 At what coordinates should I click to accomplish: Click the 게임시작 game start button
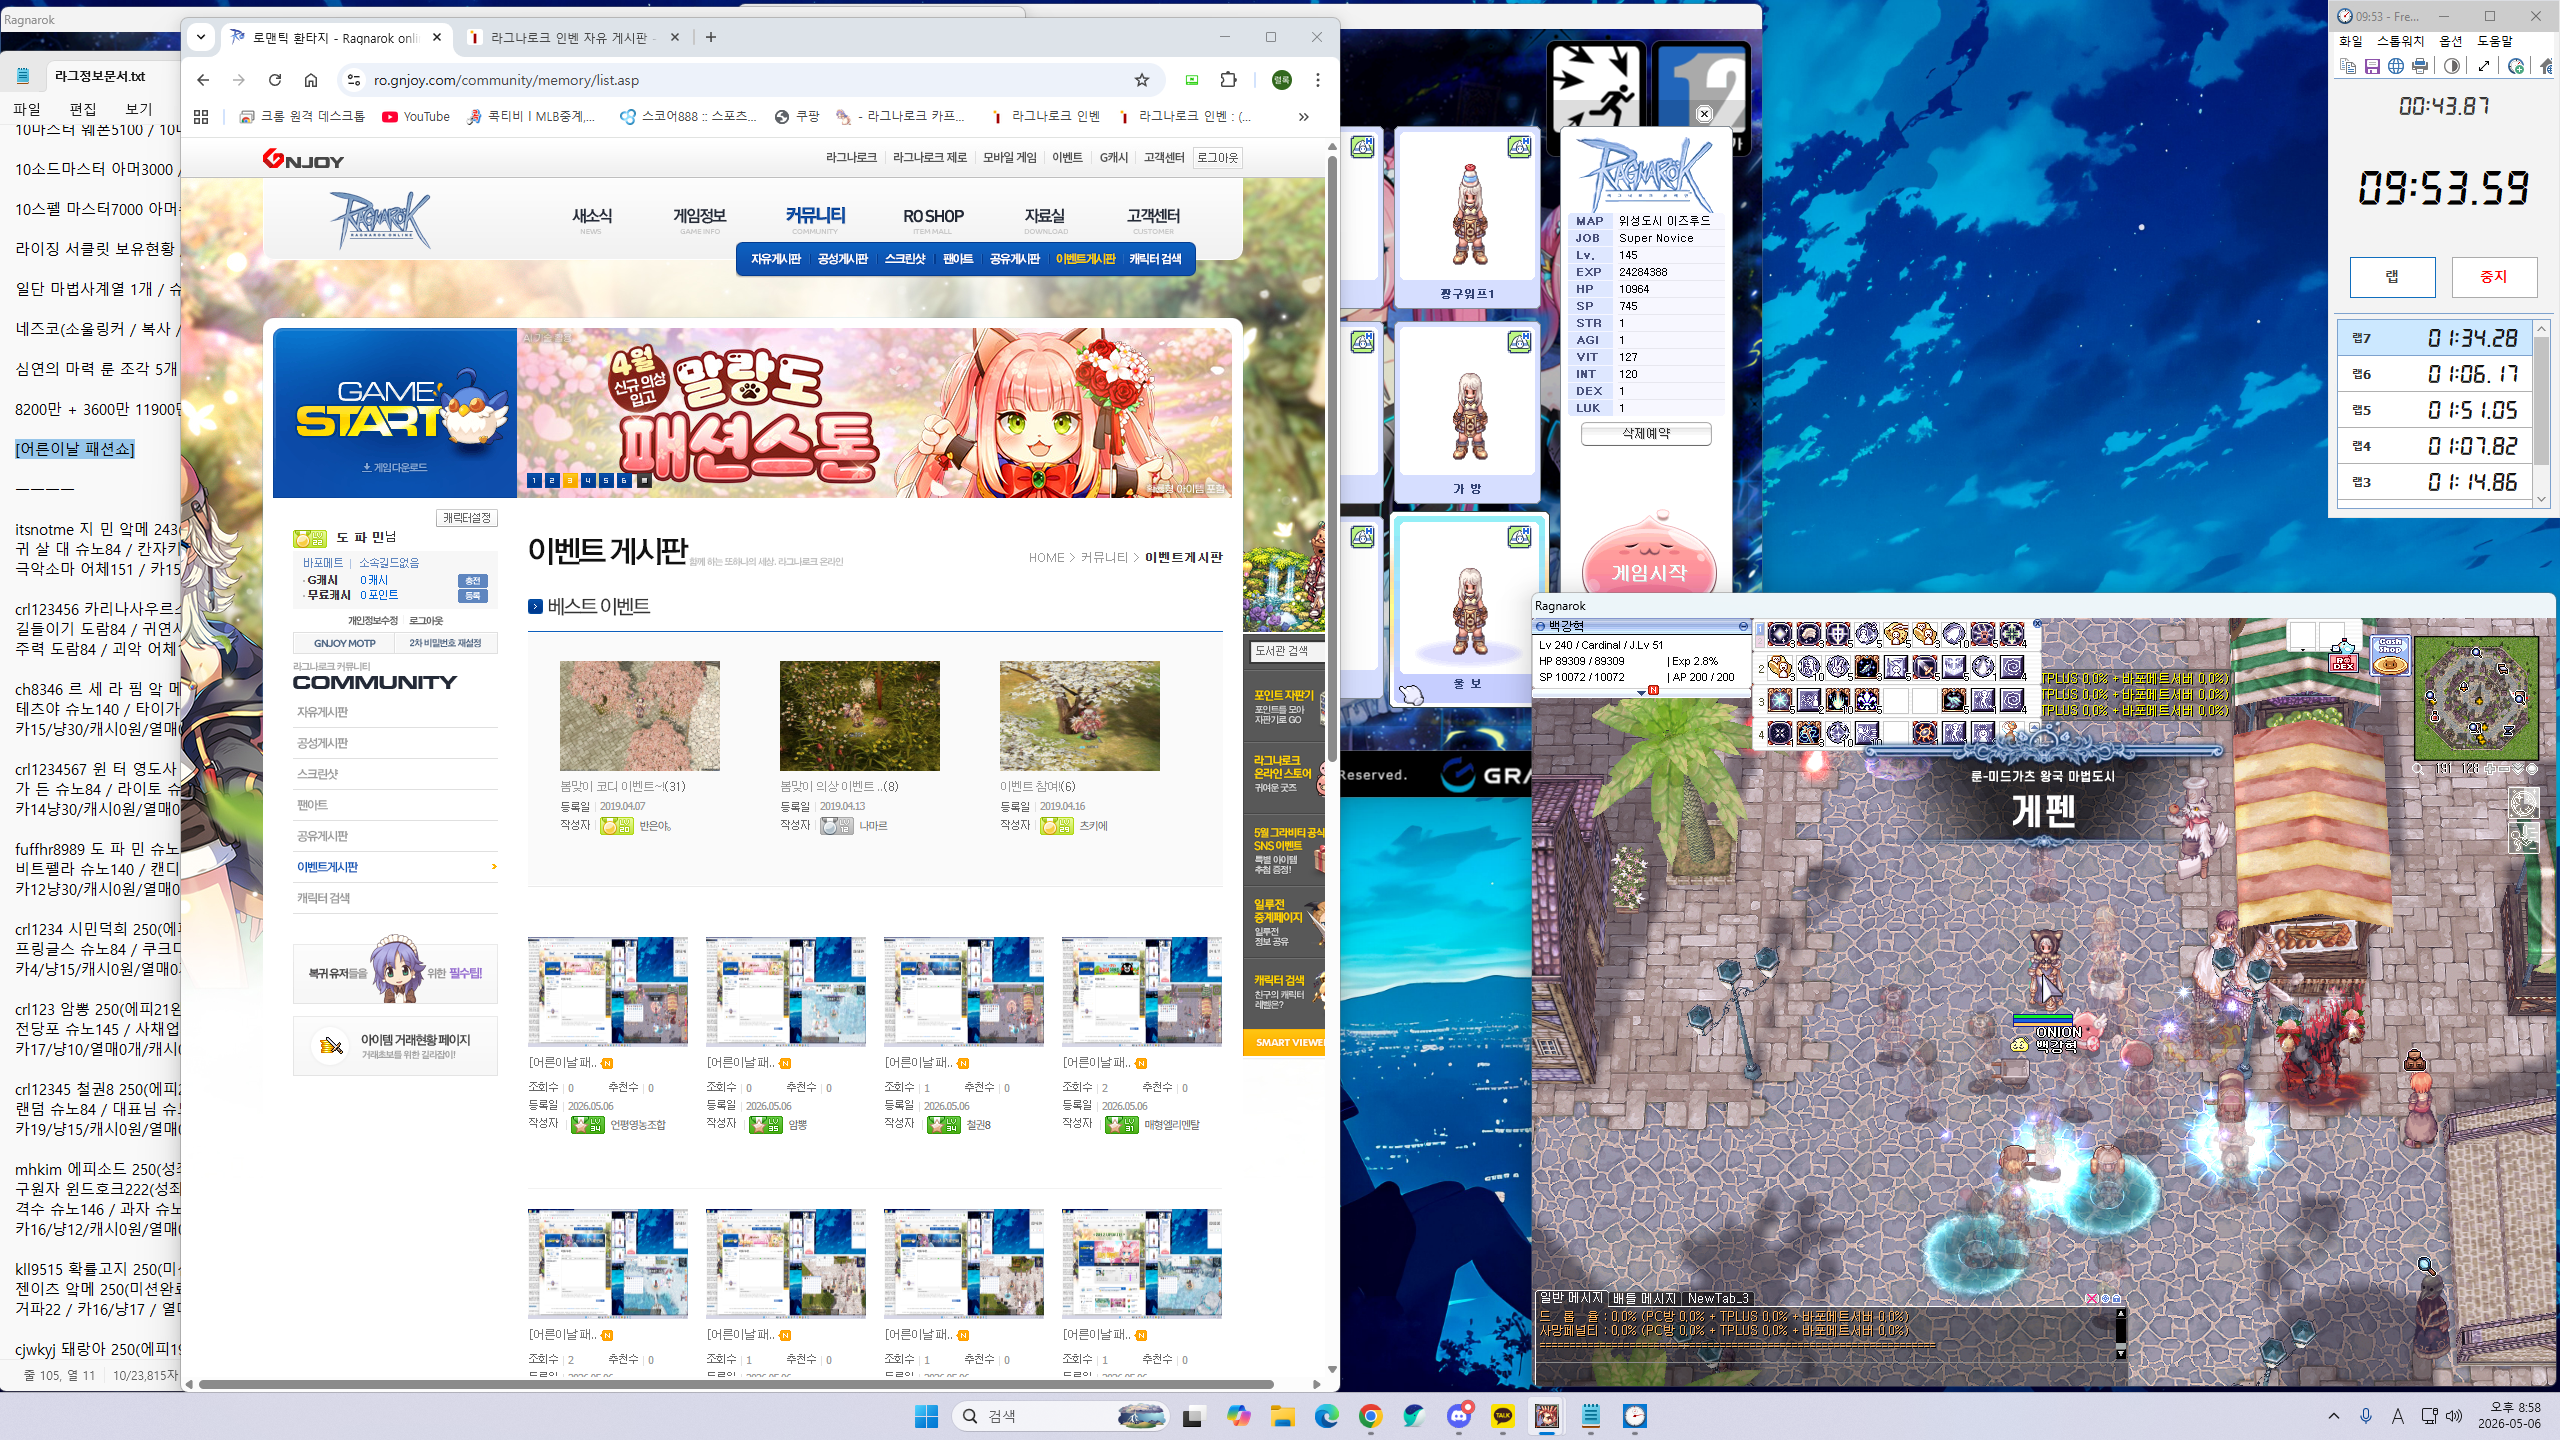(x=1649, y=572)
